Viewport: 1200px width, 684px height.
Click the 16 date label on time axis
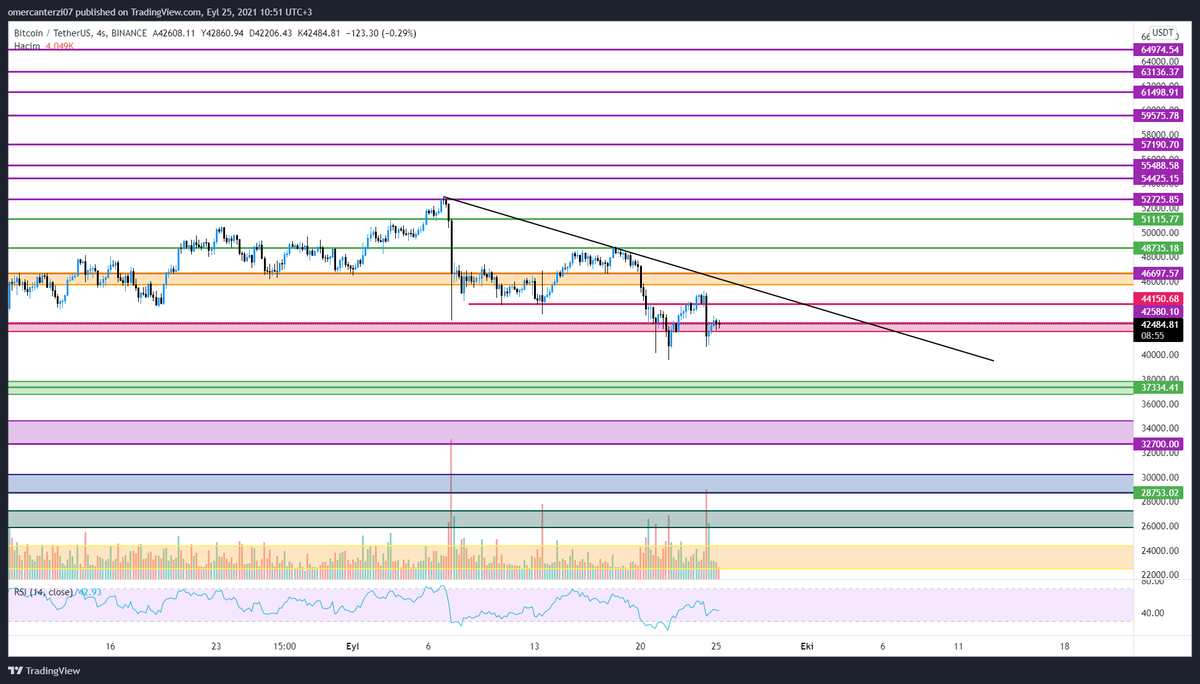[110, 647]
